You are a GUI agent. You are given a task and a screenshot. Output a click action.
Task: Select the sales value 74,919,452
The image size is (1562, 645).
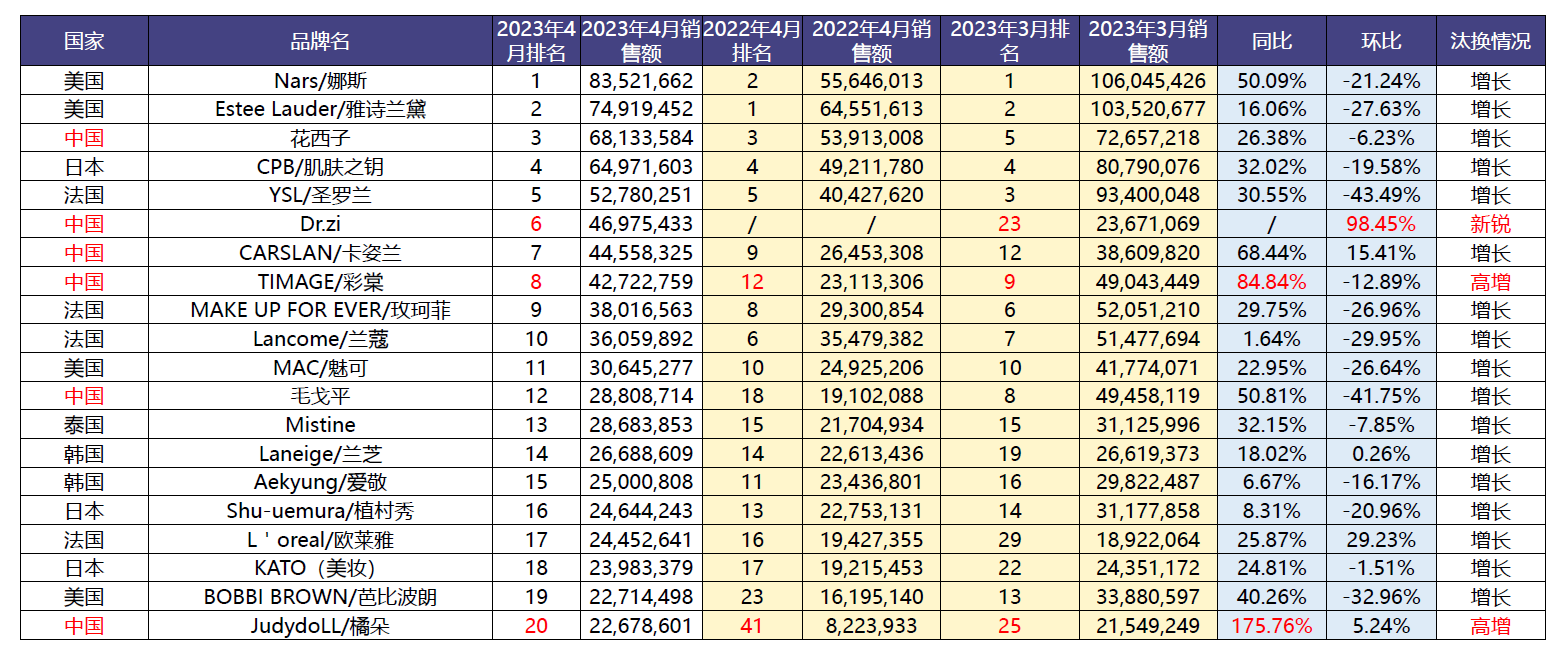[x=641, y=110]
